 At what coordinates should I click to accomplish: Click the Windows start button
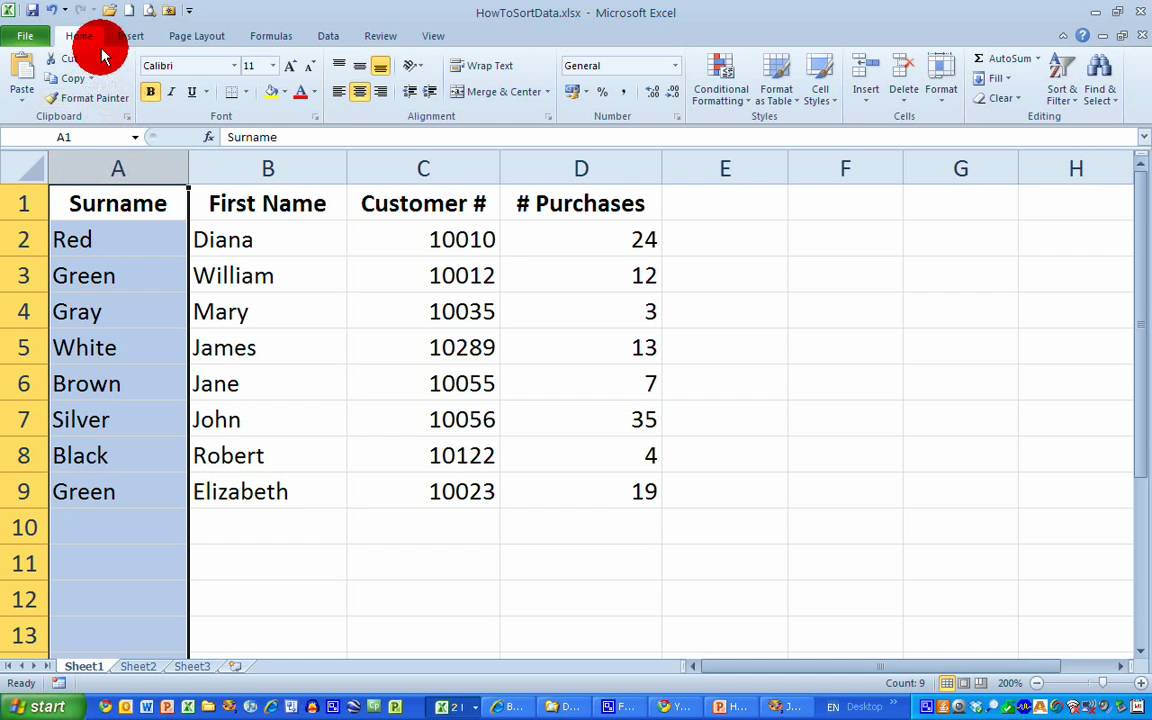tap(40, 707)
